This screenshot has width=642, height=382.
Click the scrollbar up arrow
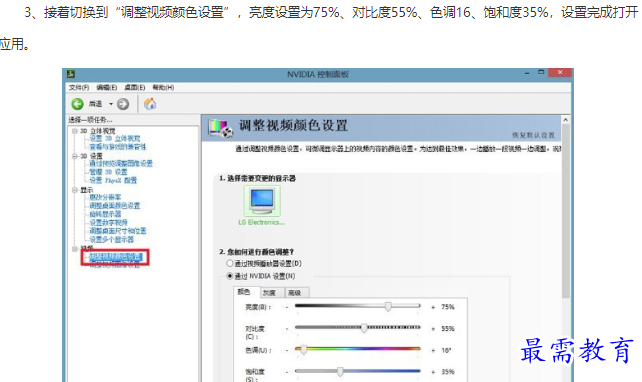[565, 120]
